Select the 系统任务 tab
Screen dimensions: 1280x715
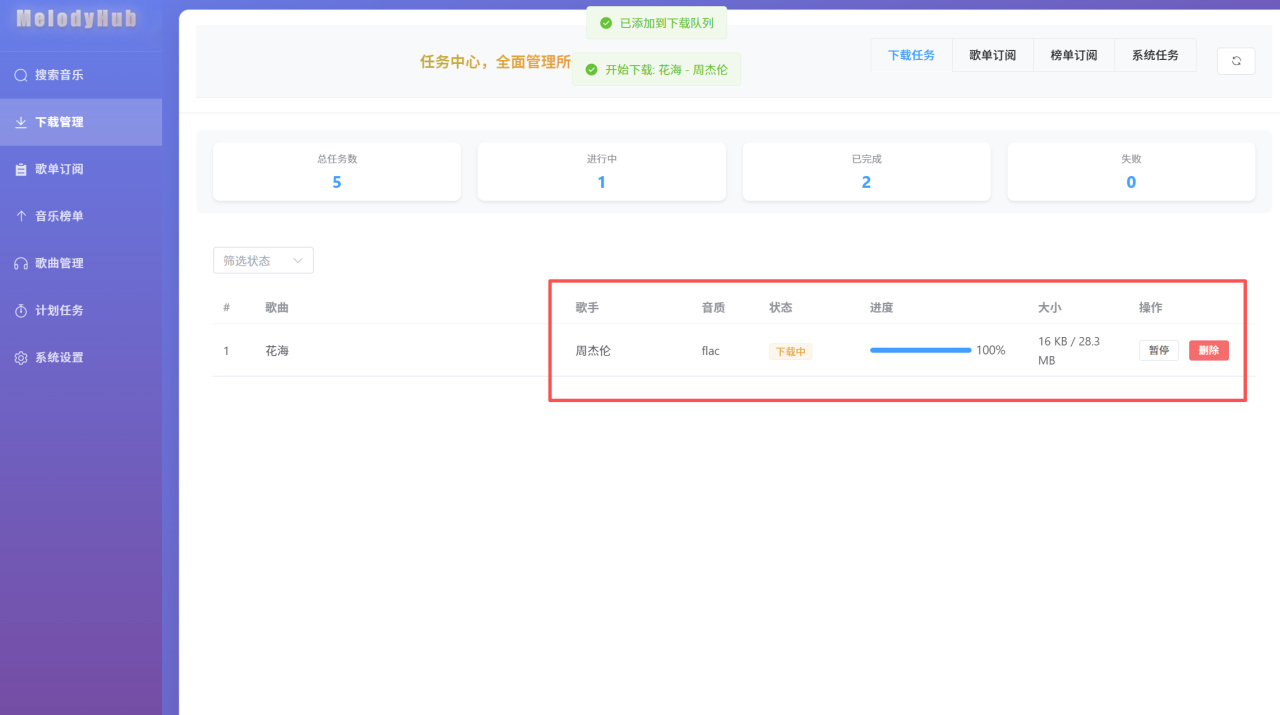point(1155,55)
